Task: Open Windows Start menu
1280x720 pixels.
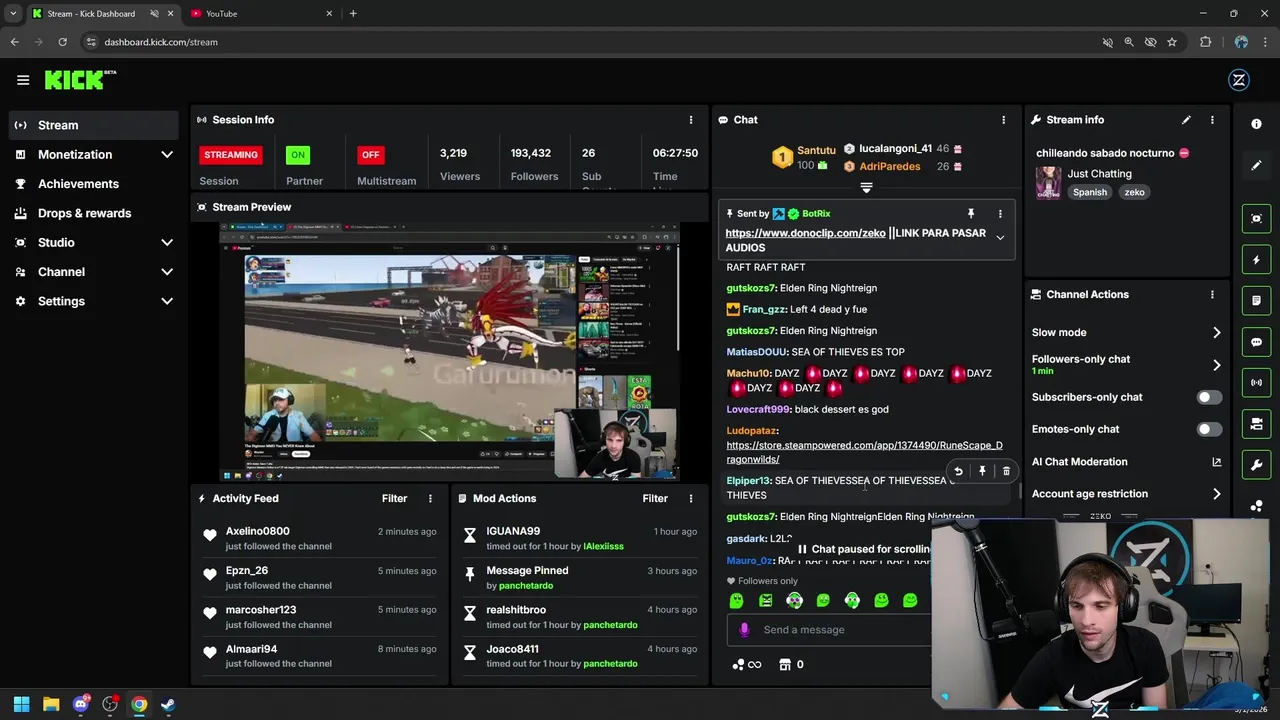Action: pos(21,705)
